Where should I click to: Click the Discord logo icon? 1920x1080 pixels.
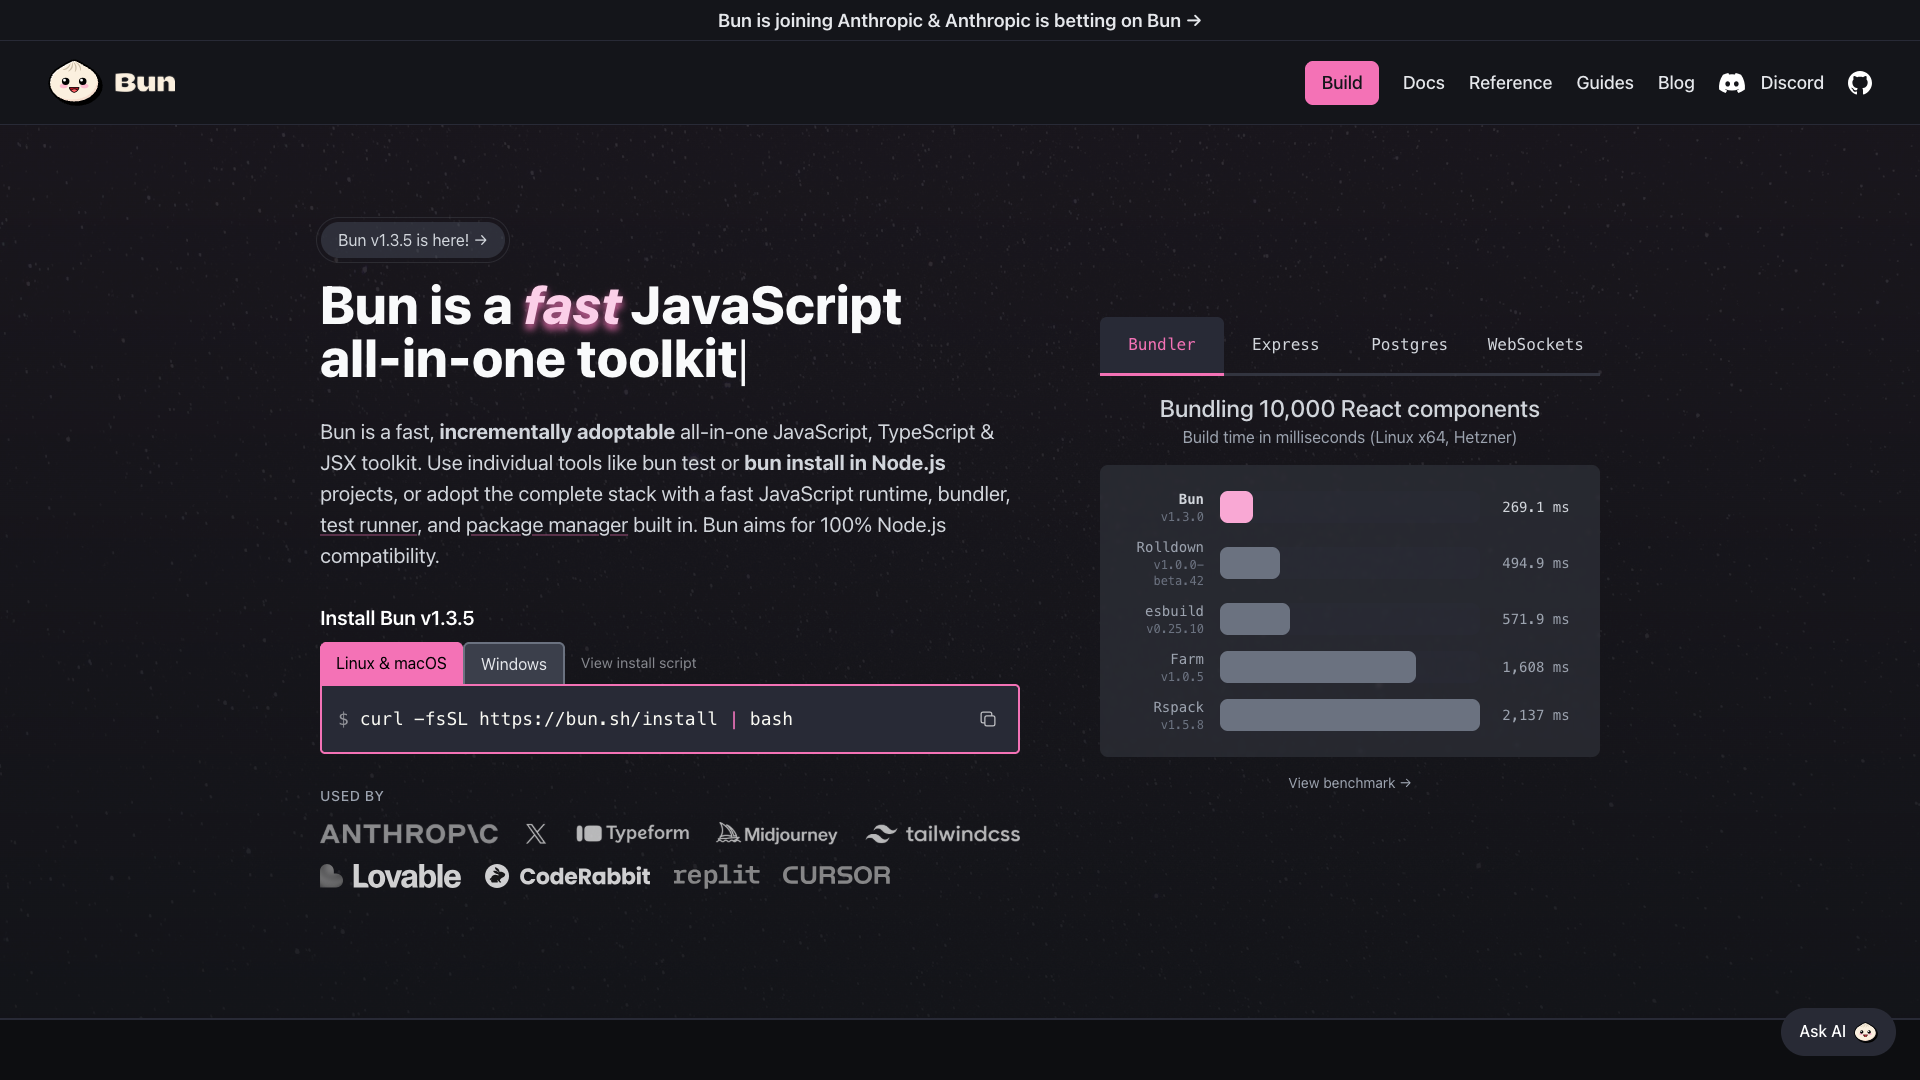pos(1731,83)
